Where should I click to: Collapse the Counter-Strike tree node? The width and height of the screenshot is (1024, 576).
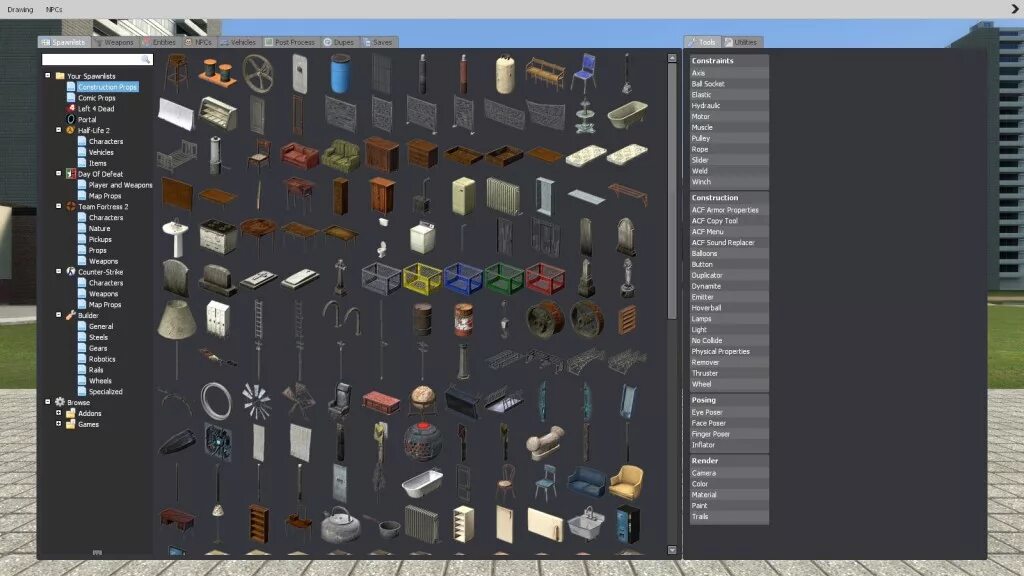(x=59, y=272)
